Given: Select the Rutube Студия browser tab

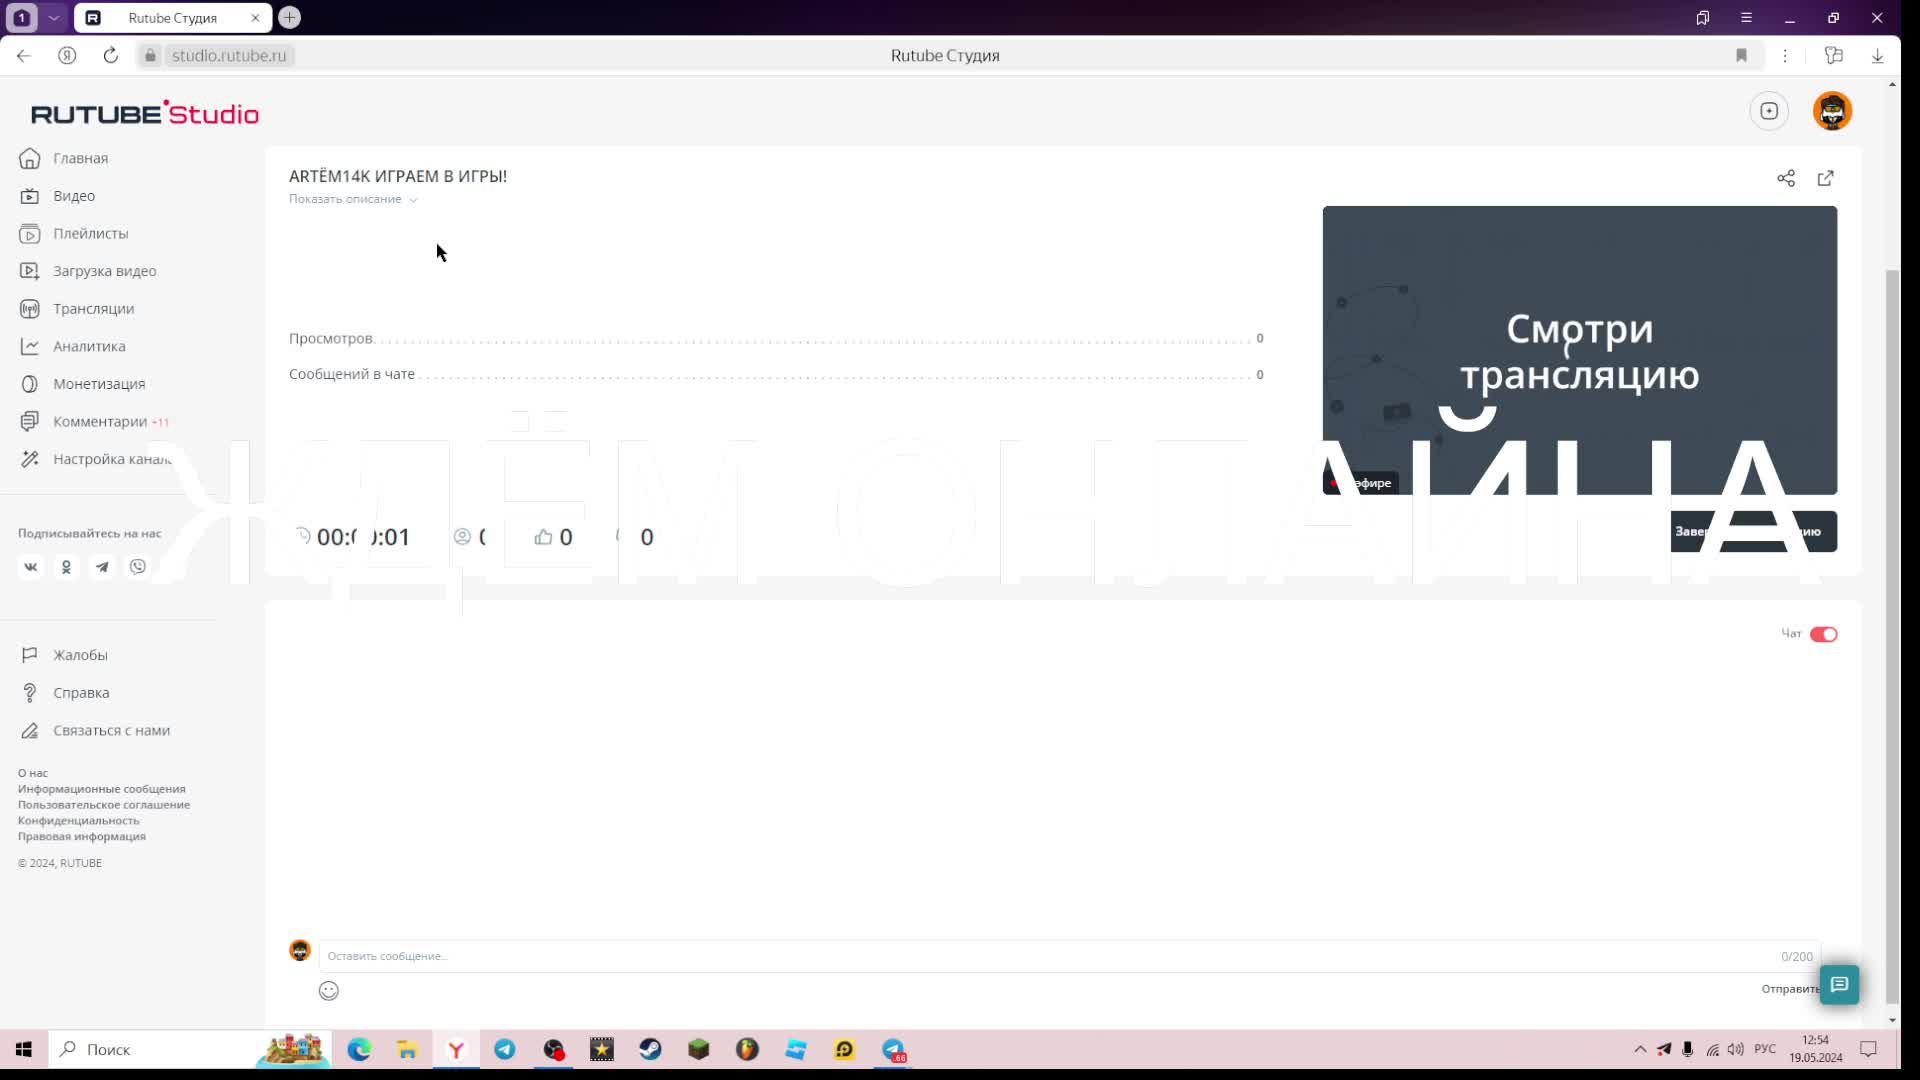Looking at the screenshot, I should 172,18.
